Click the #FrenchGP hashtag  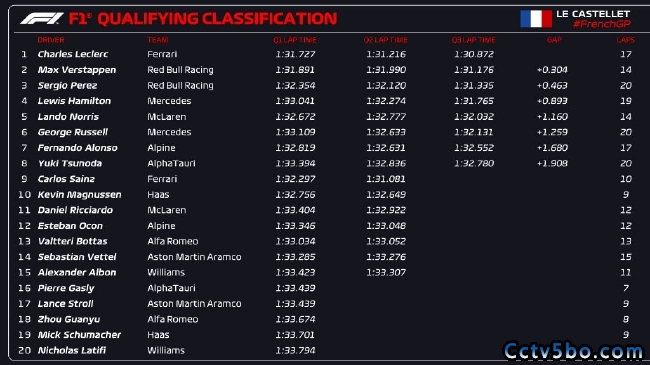click(x=602, y=24)
